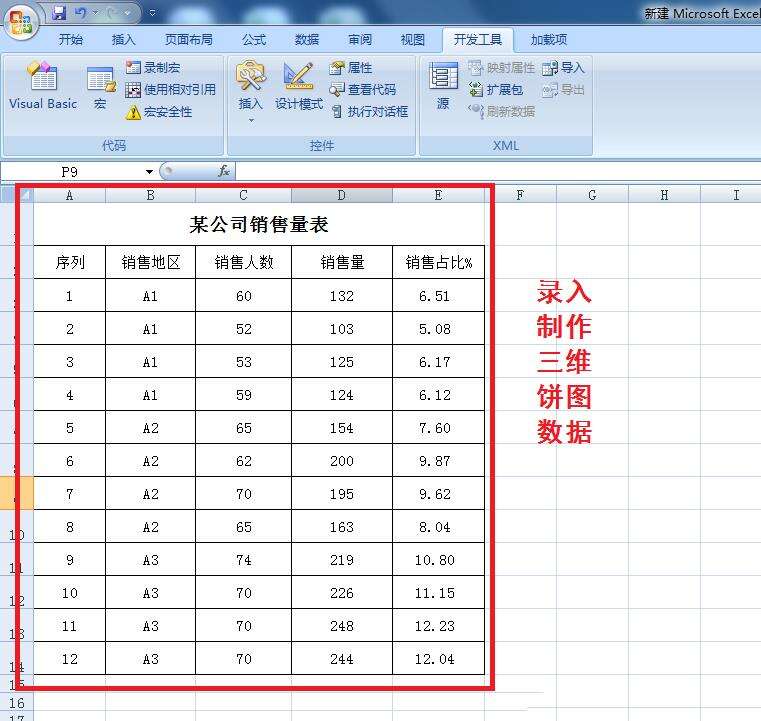The width and height of the screenshot is (761, 721).
Task: Select column A header
Action: [69, 195]
